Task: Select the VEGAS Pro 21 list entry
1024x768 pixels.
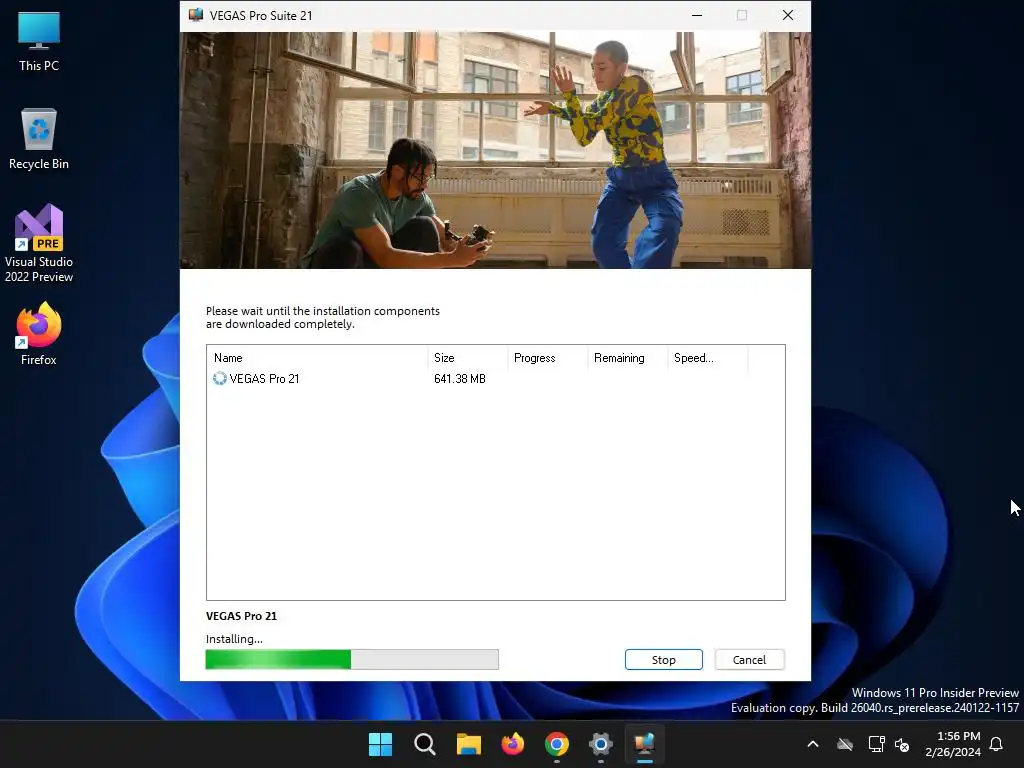Action: [x=264, y=379]
